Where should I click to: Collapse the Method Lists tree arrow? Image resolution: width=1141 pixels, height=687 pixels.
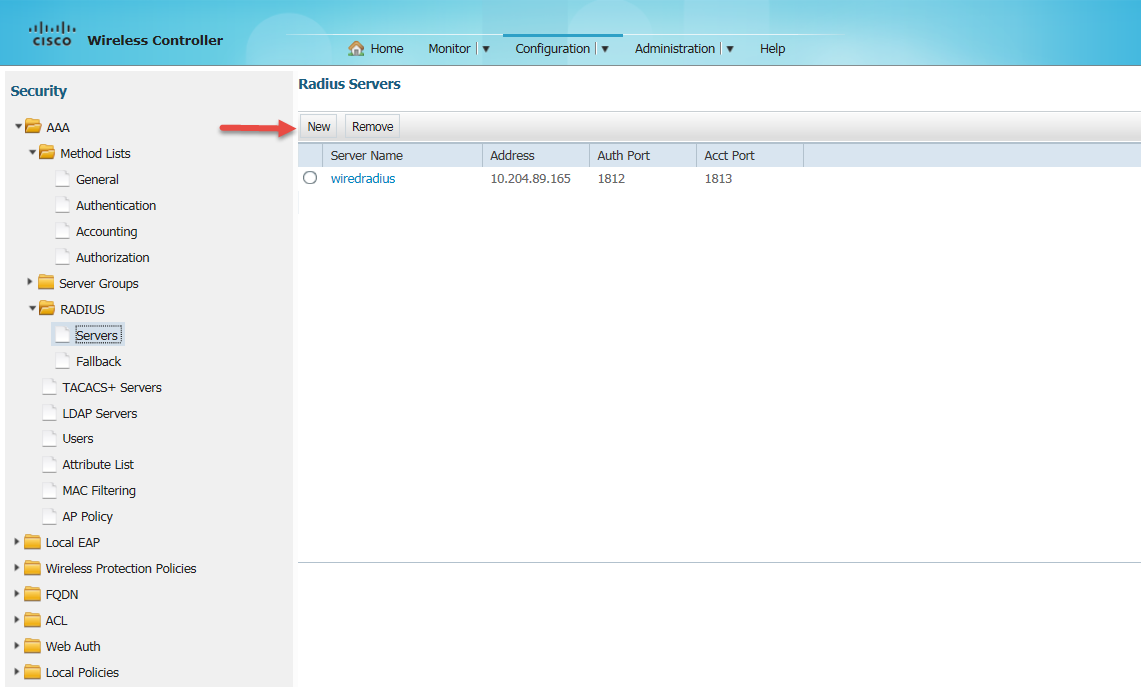coord(32,152)
